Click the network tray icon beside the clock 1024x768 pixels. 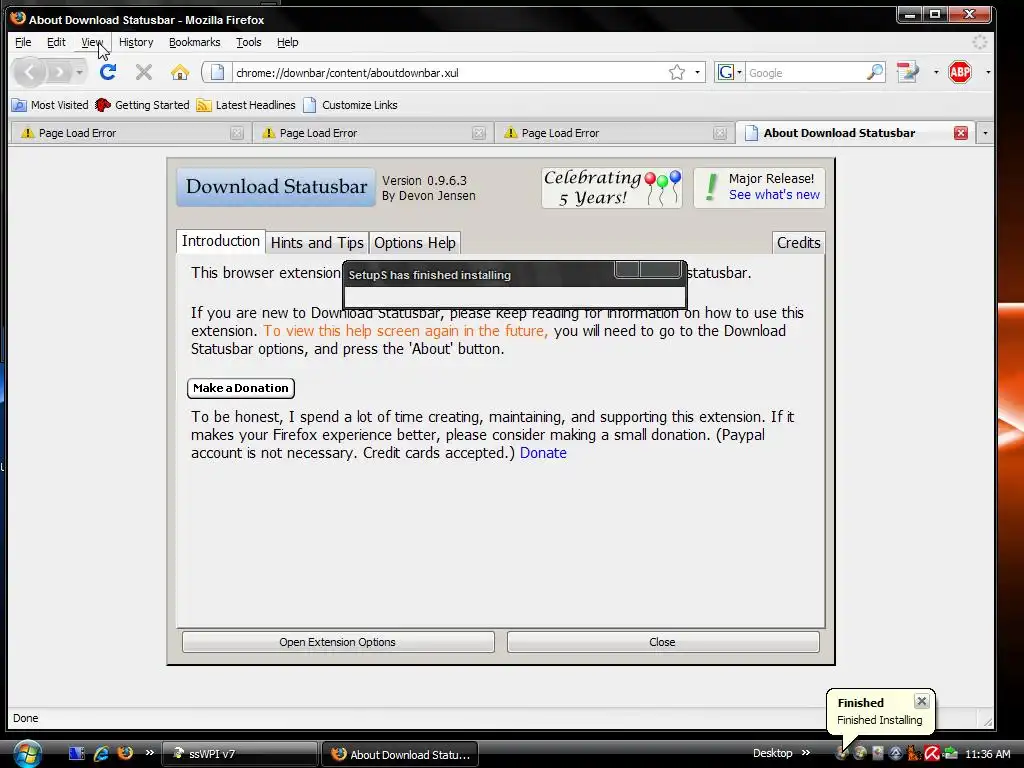click(950, 754)
